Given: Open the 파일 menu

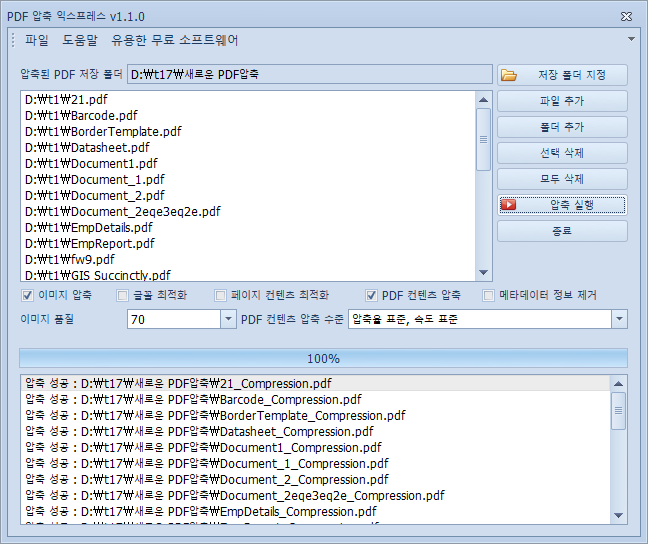Looking at the screenshot, I should point(36,40).
